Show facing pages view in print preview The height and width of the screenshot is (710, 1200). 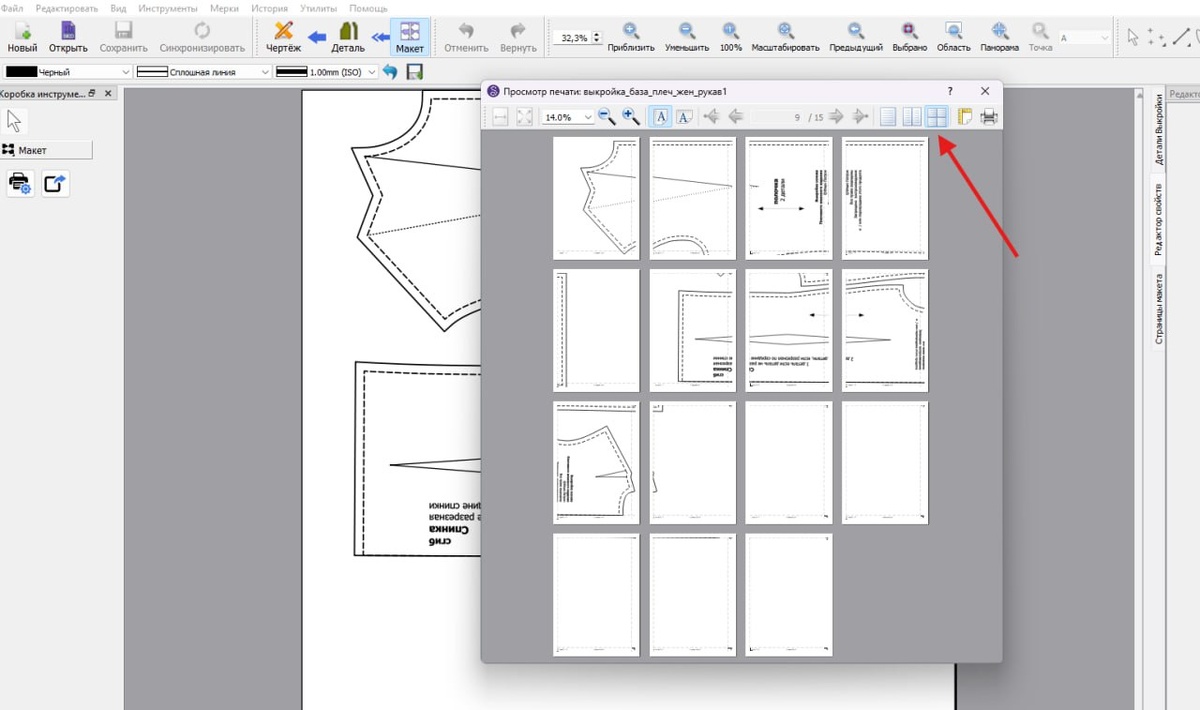[912, 117]
